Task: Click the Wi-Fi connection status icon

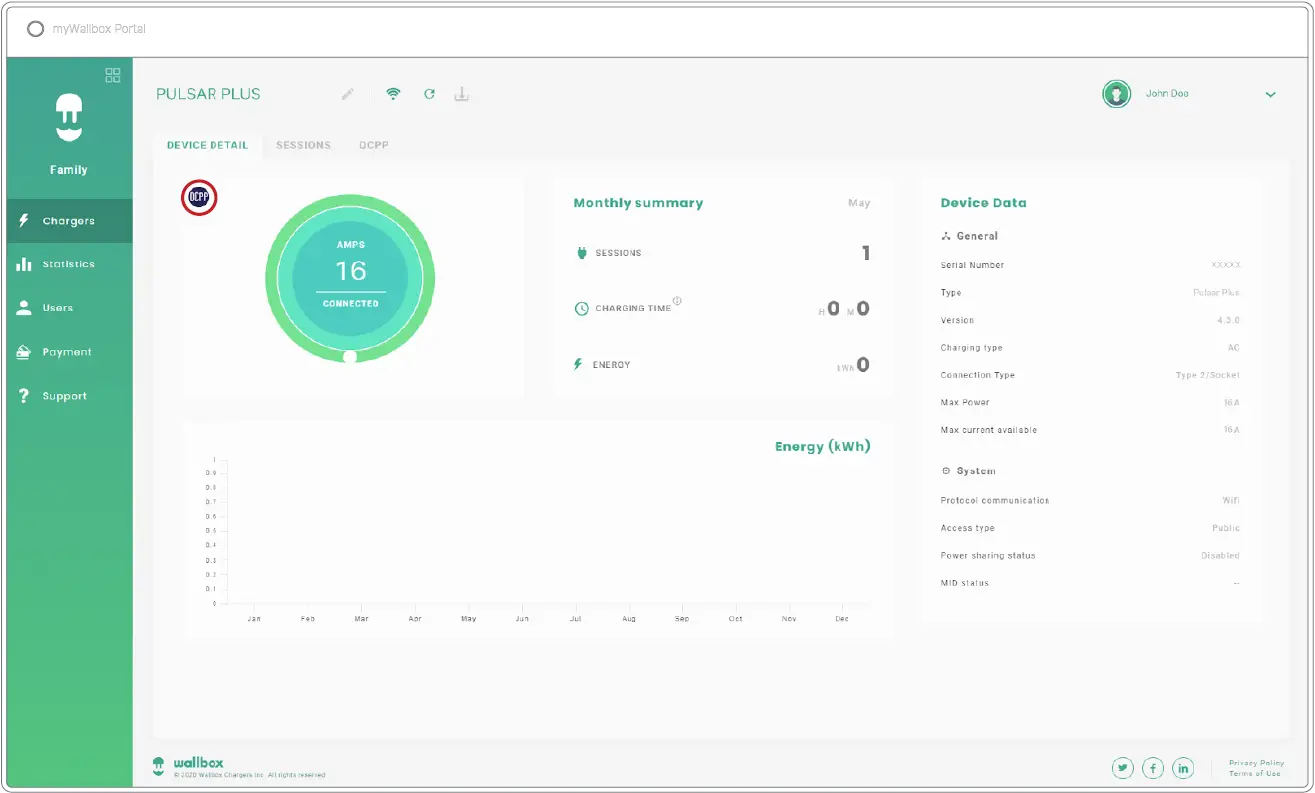Action: [x=394, y=94]
